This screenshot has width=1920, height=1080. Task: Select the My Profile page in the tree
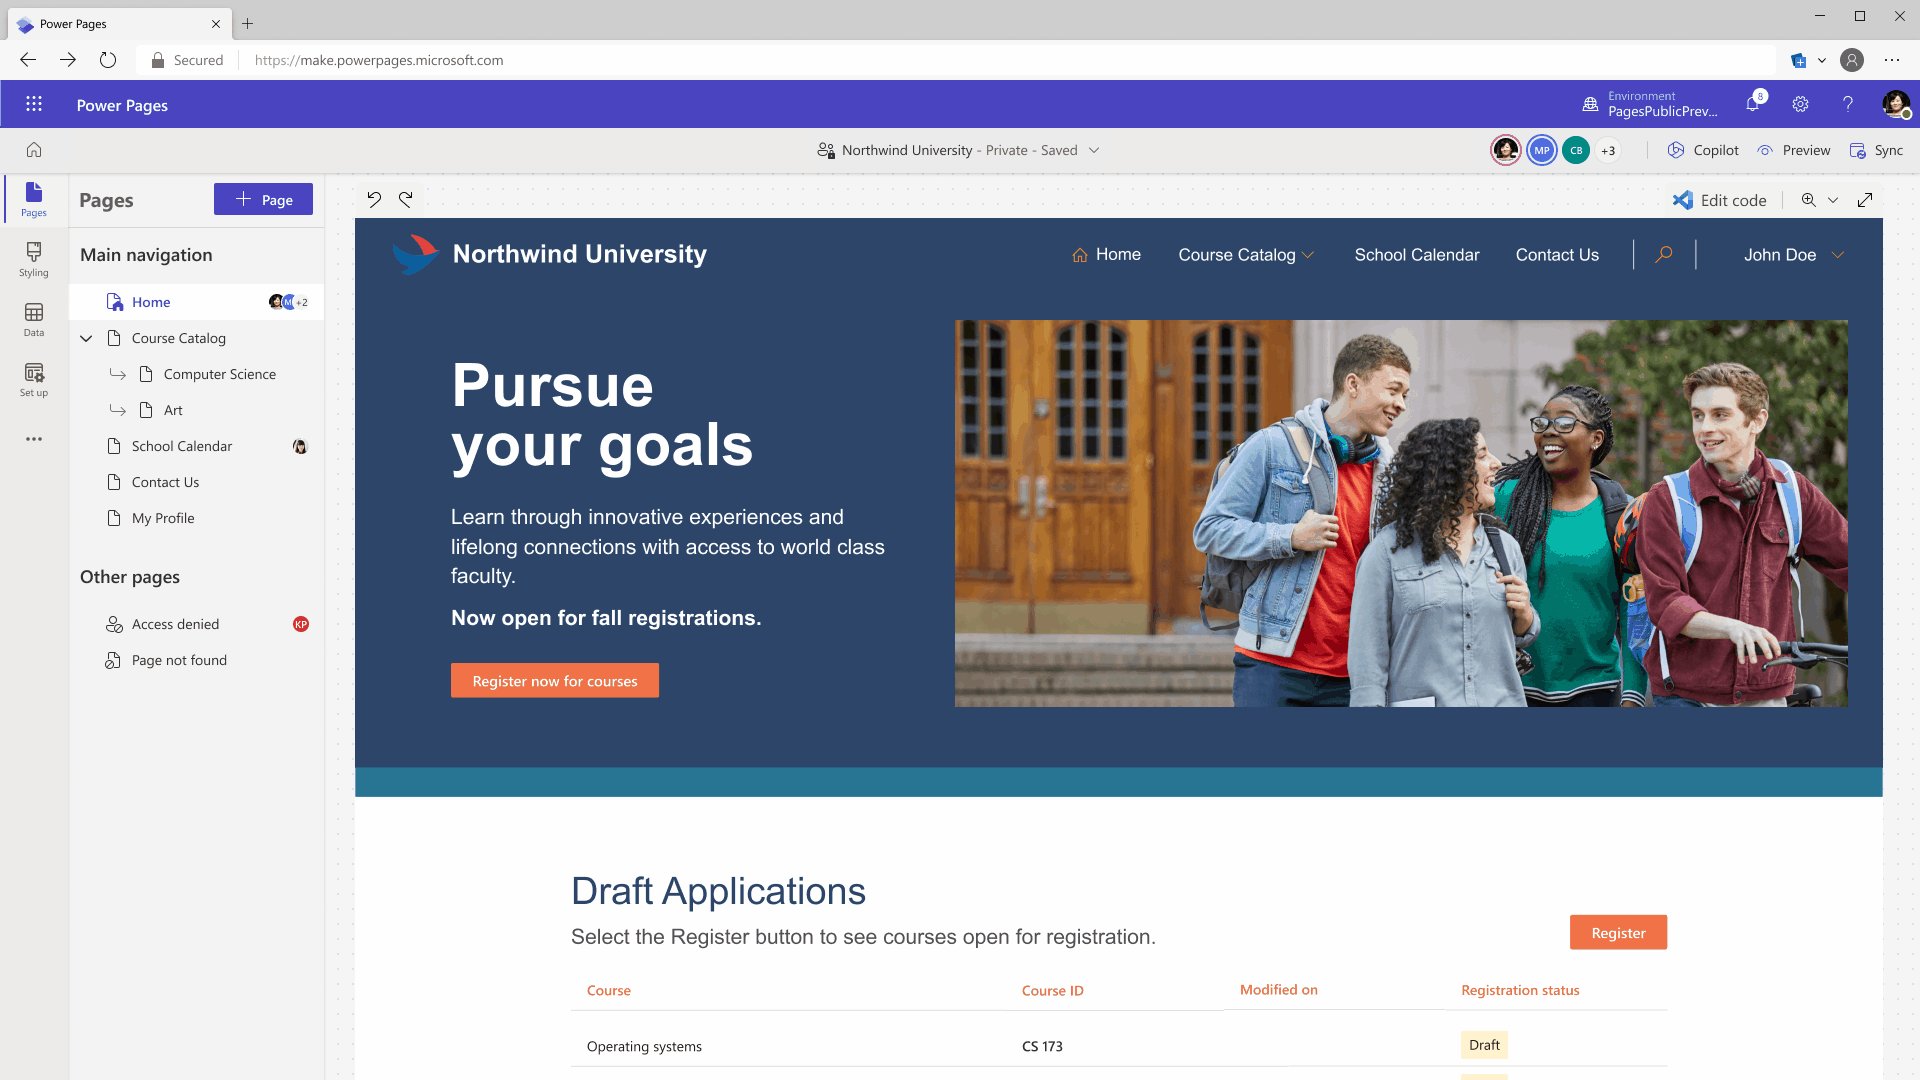pyautogui.click(x=162, y=517)
